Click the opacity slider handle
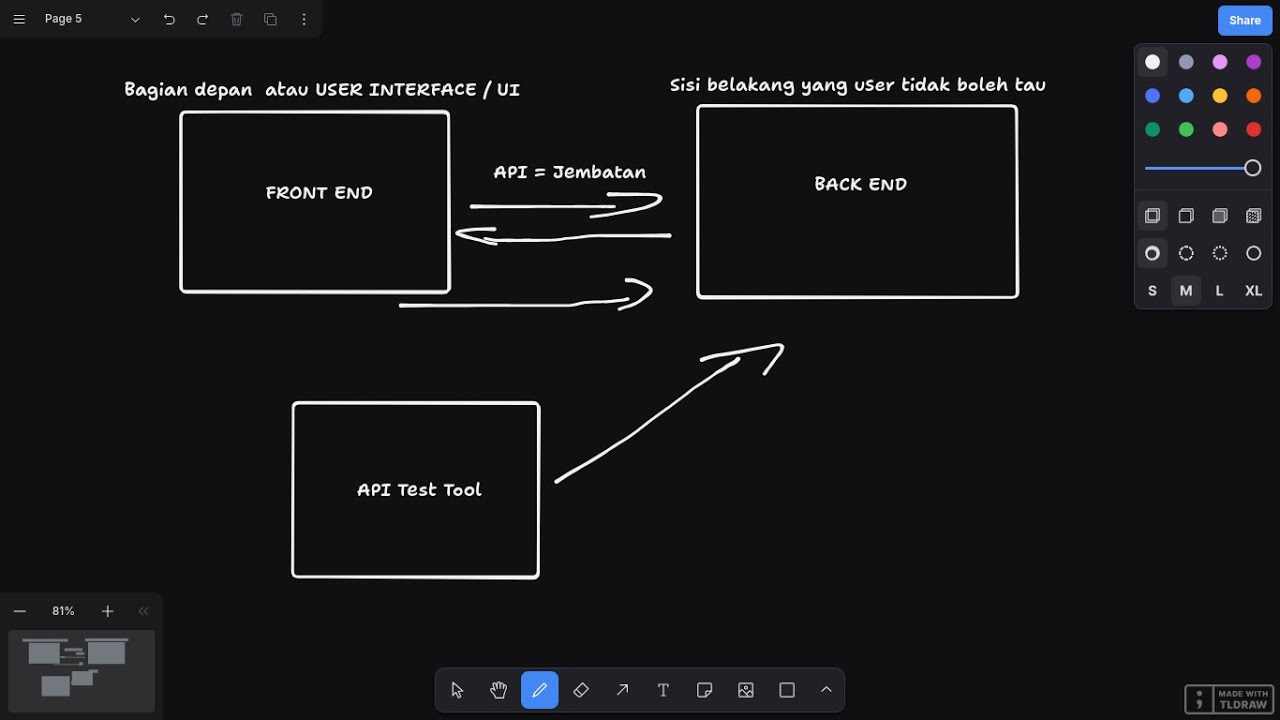Screen dimensions: 1280x720 (1253, 168)
